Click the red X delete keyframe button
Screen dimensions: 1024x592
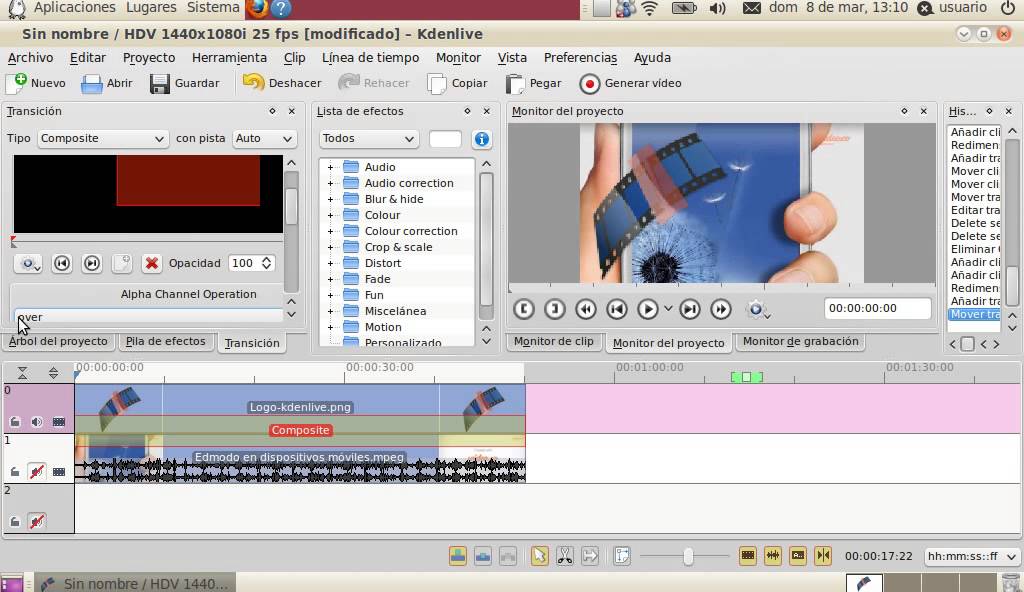151,263
